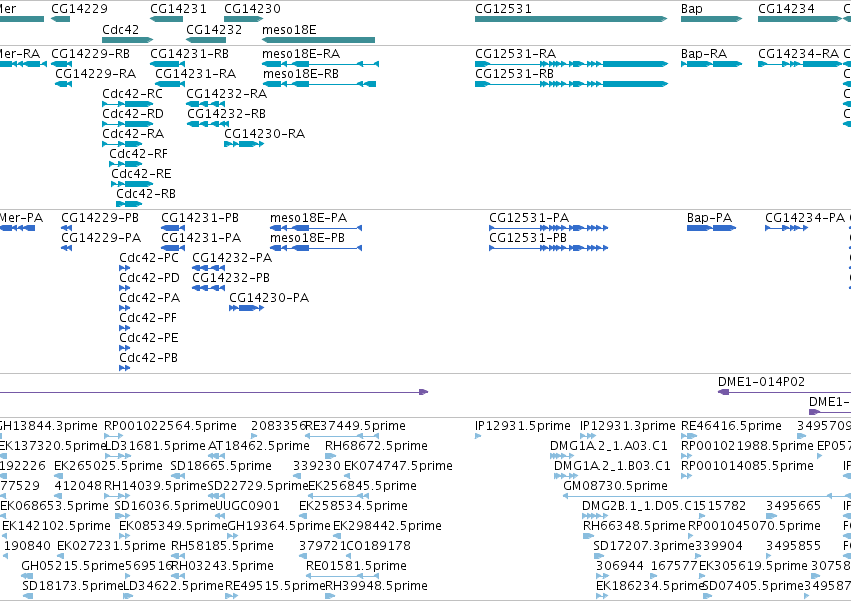Click EST SD17207.3prime
The image size is (851, 601).
644,546
